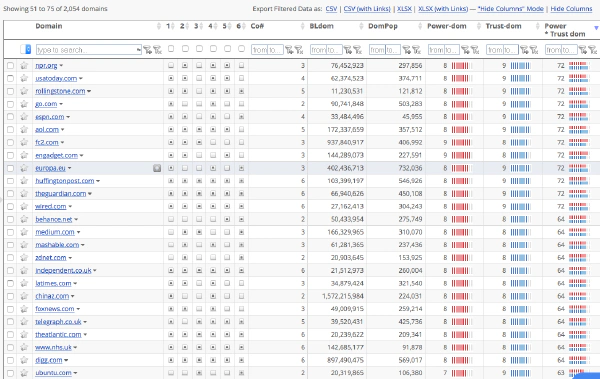The image size is (600, 379).
Task: Open the "Hide Columns" Mode link
Action: point(510,8)
